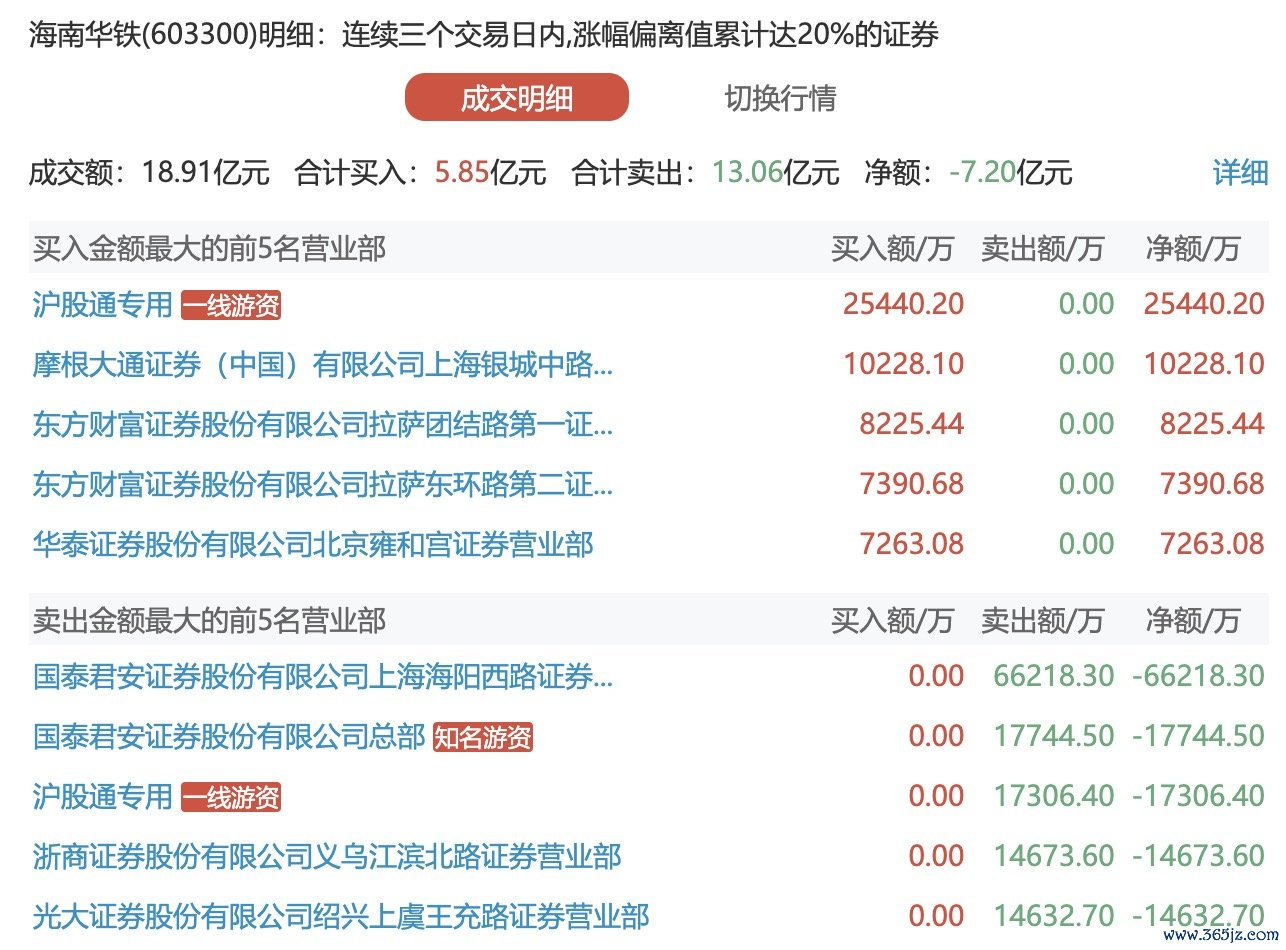Click the net amount -14632.70
The width and height of the screenshot is (1286, 950).
click(x=1198, y=916)
